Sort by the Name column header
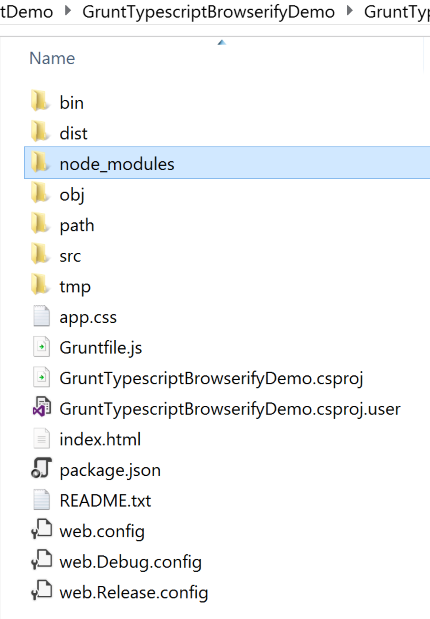This screenshot has width=430, height=619. (x=52, y=58)
